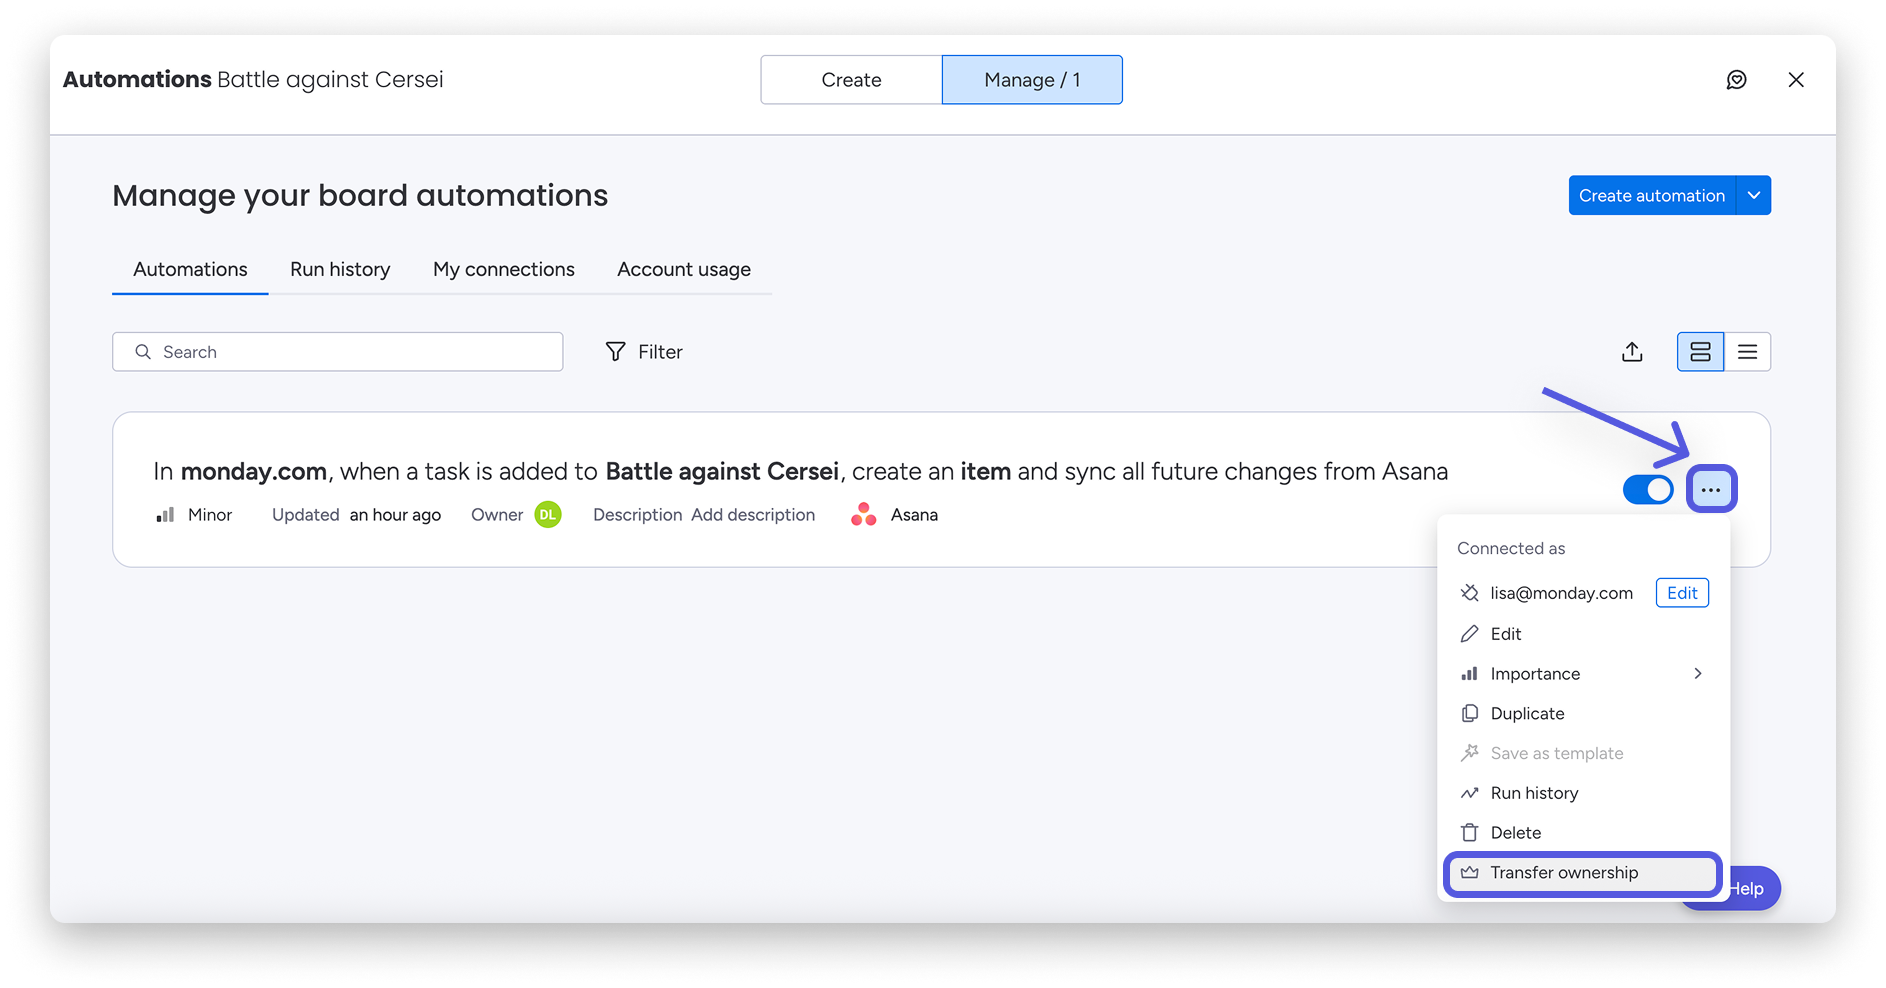This screenshot has height=988, width=1886.
Task: Switch to card view layout
Action: [1700, 352]
